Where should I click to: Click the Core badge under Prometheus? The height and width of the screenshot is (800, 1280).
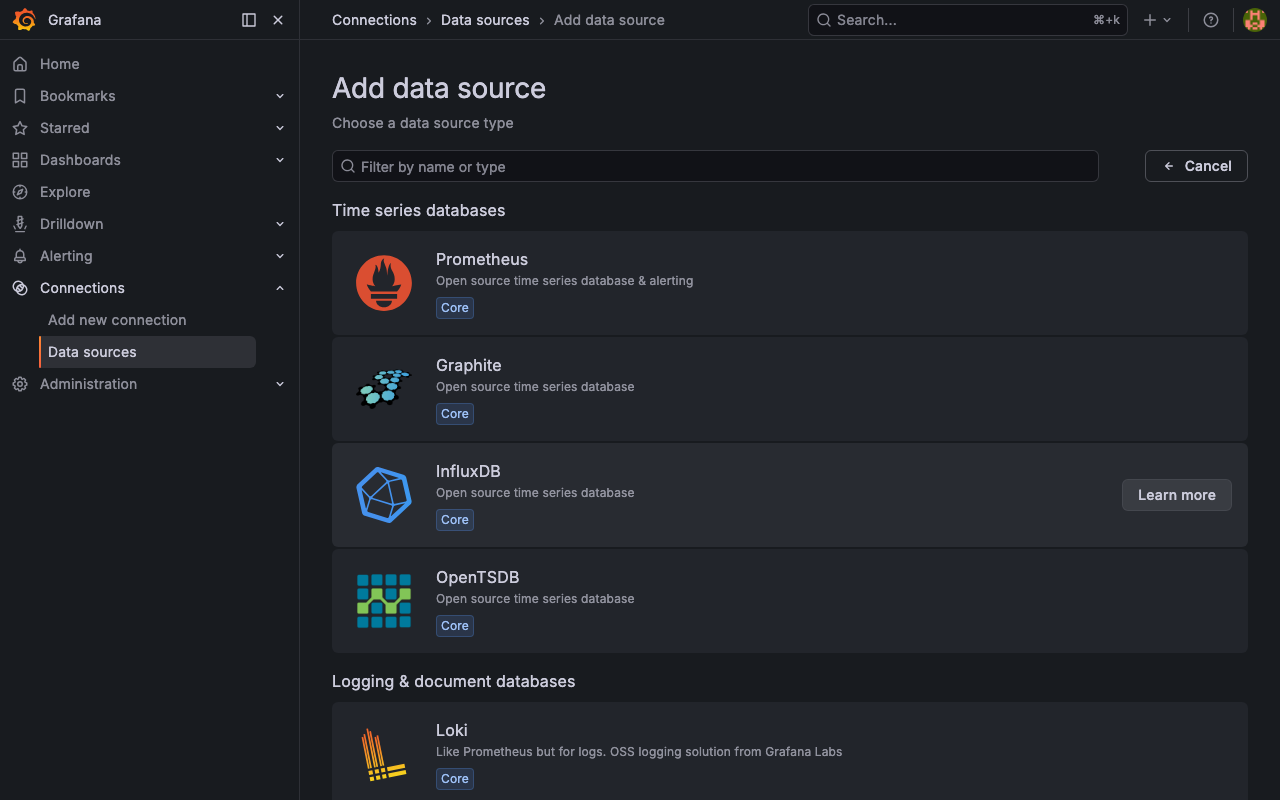pos(455,308)
